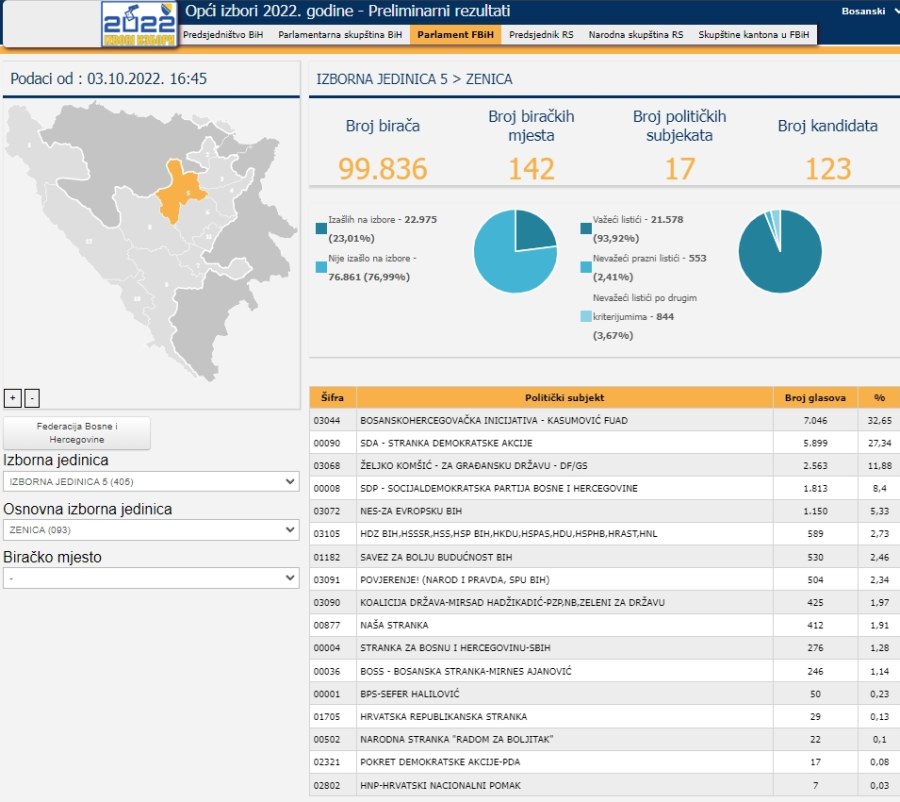The image size is (900, 802).
Task: Switch to Predsjedništvo BiH tab
Action: coord(224,35)
